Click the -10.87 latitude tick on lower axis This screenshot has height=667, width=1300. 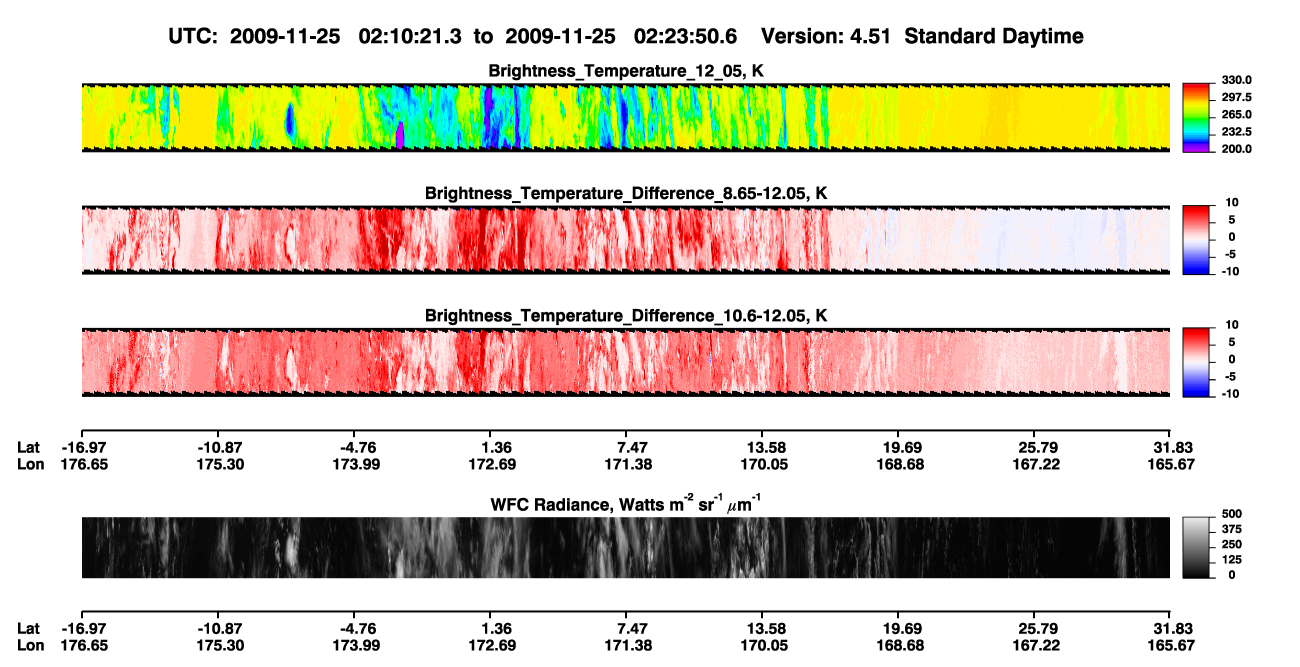pos(217,628)
